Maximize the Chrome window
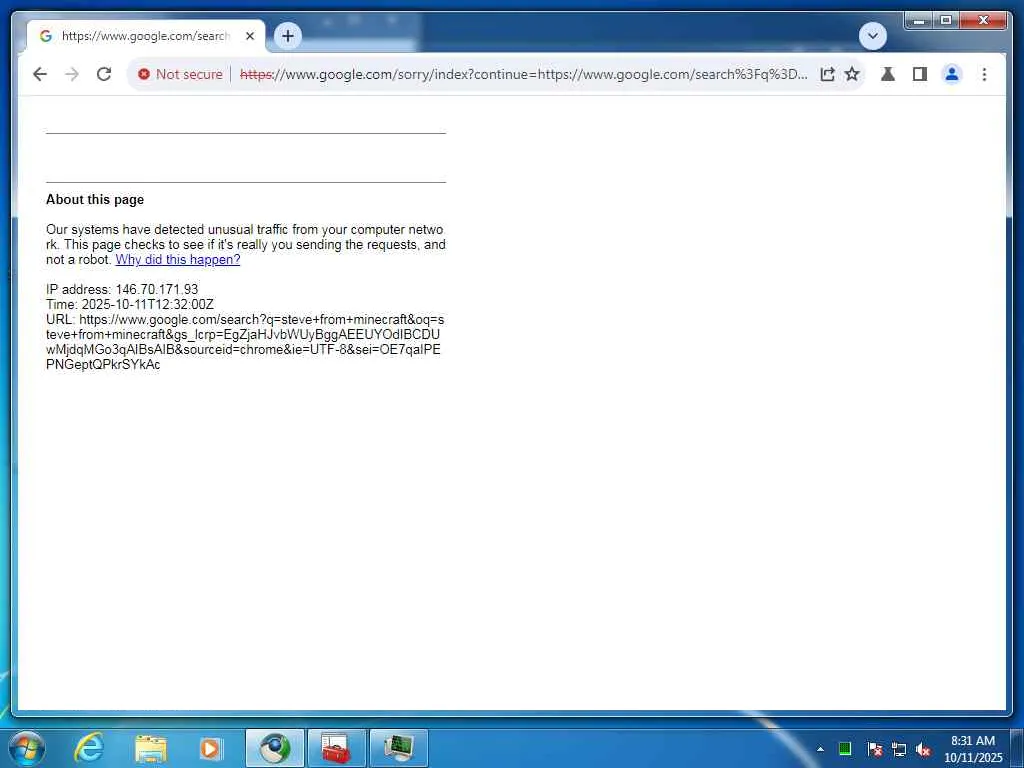1024x768 pixels. pos(946,20)
